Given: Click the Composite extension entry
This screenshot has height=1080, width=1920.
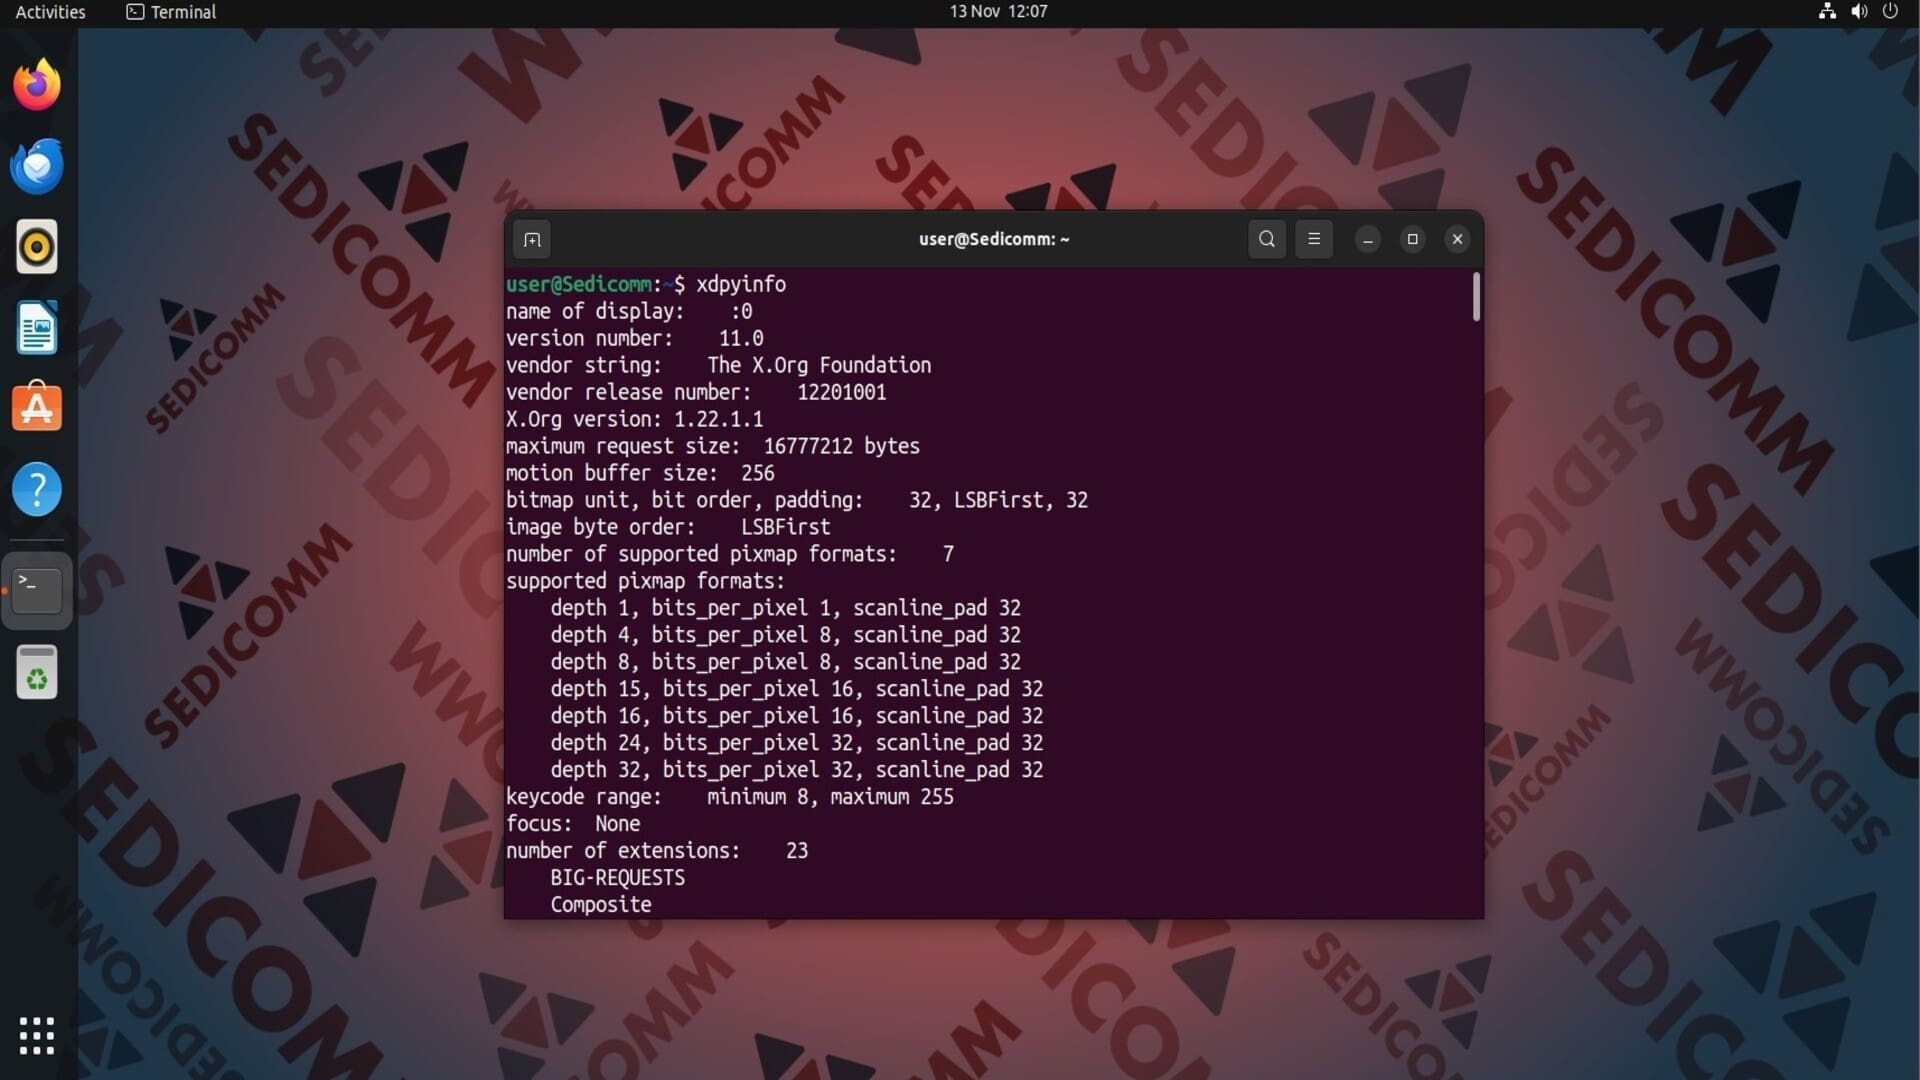Looking at the screenshot, I should tap(601, 905).
